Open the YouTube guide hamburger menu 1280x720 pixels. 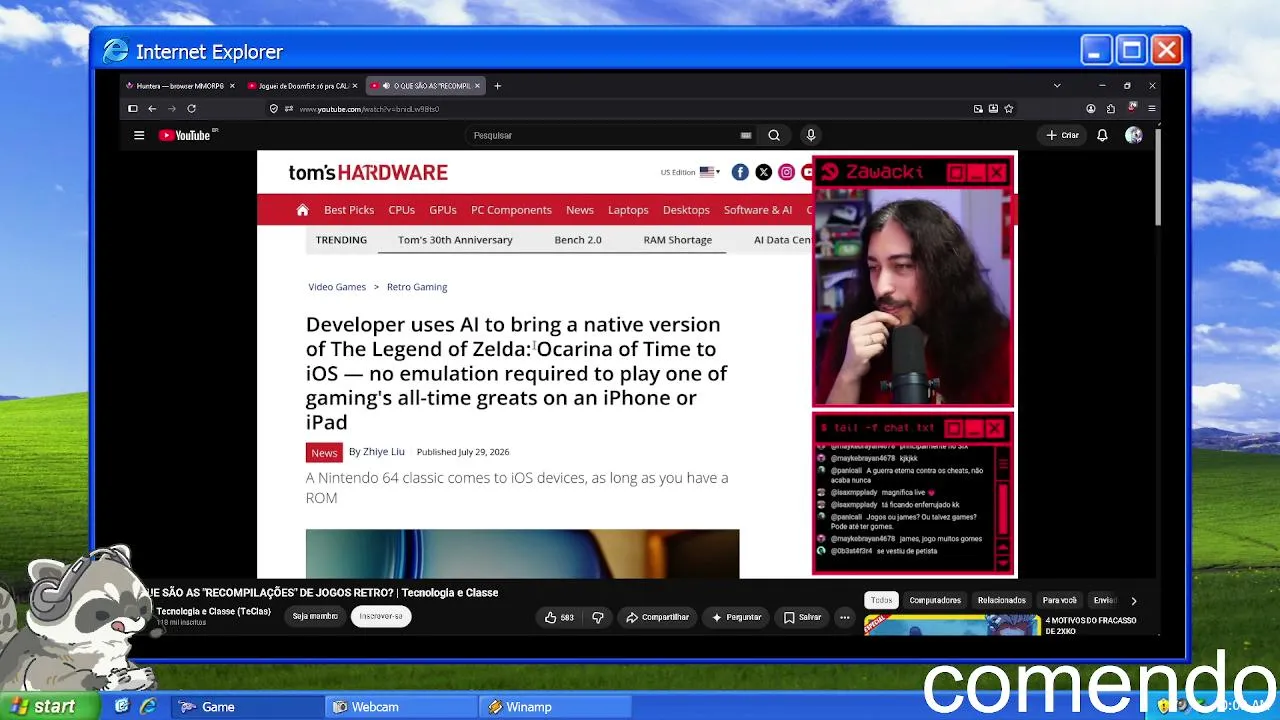139,135
